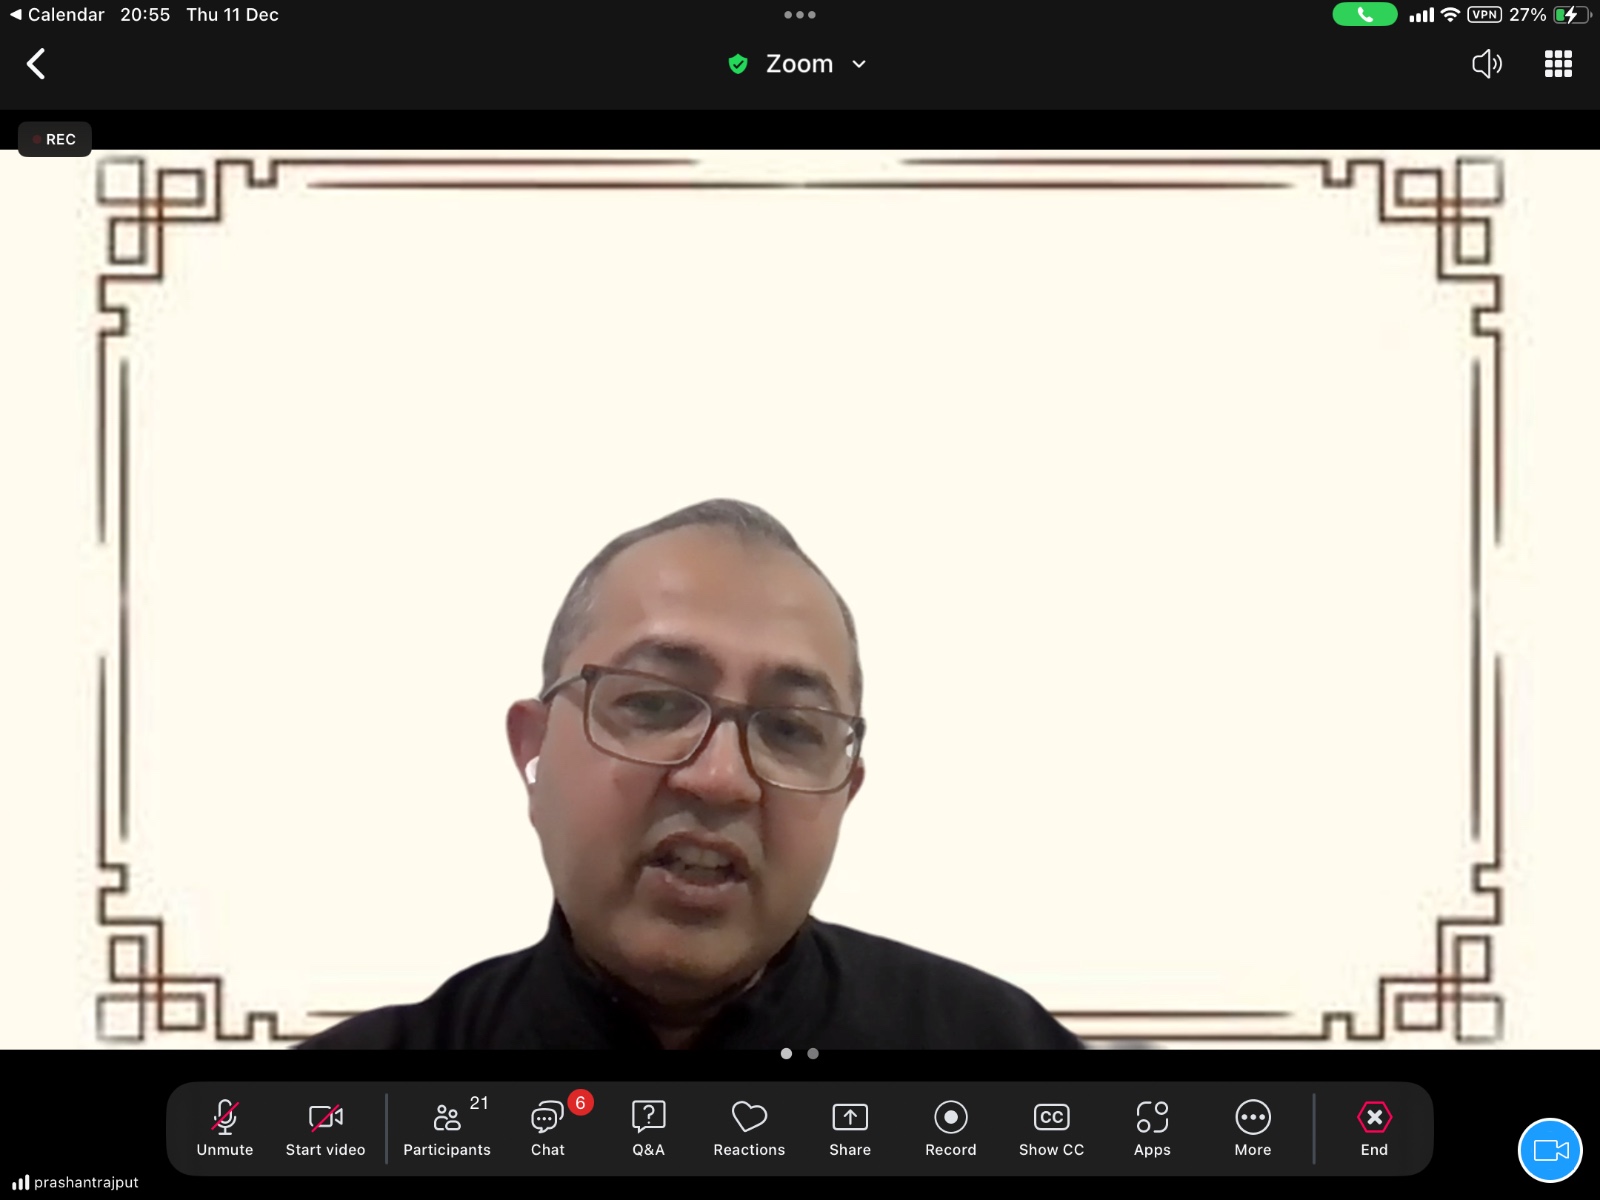Unmute the microphone

coord(225,1127)
